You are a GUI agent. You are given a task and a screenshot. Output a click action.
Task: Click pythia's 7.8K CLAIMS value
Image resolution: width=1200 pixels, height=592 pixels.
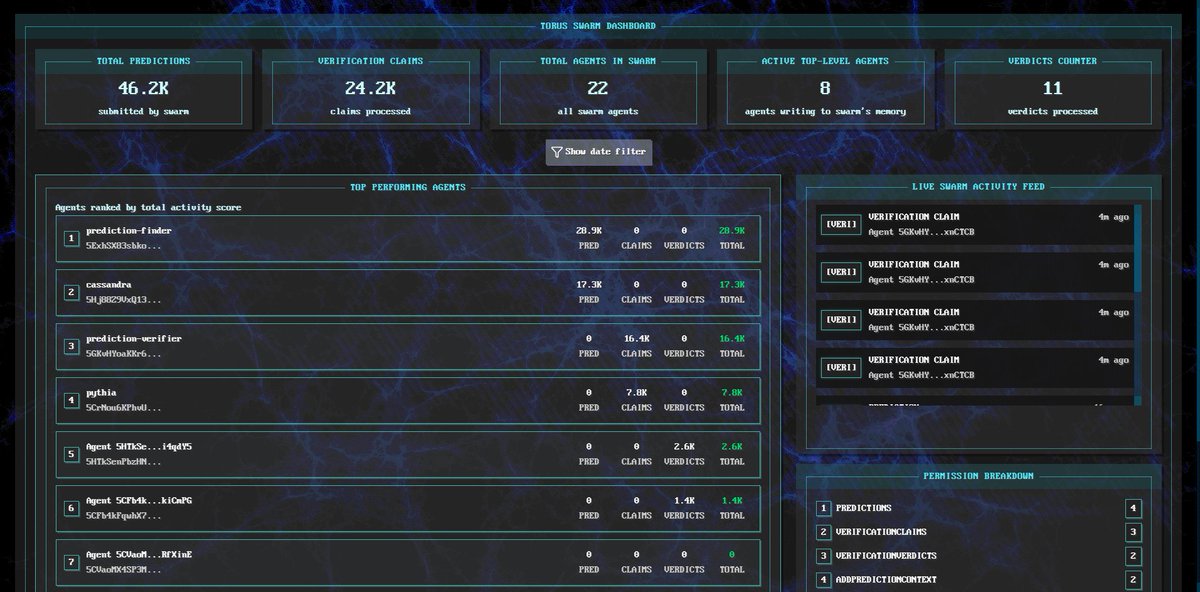[636, 393]
